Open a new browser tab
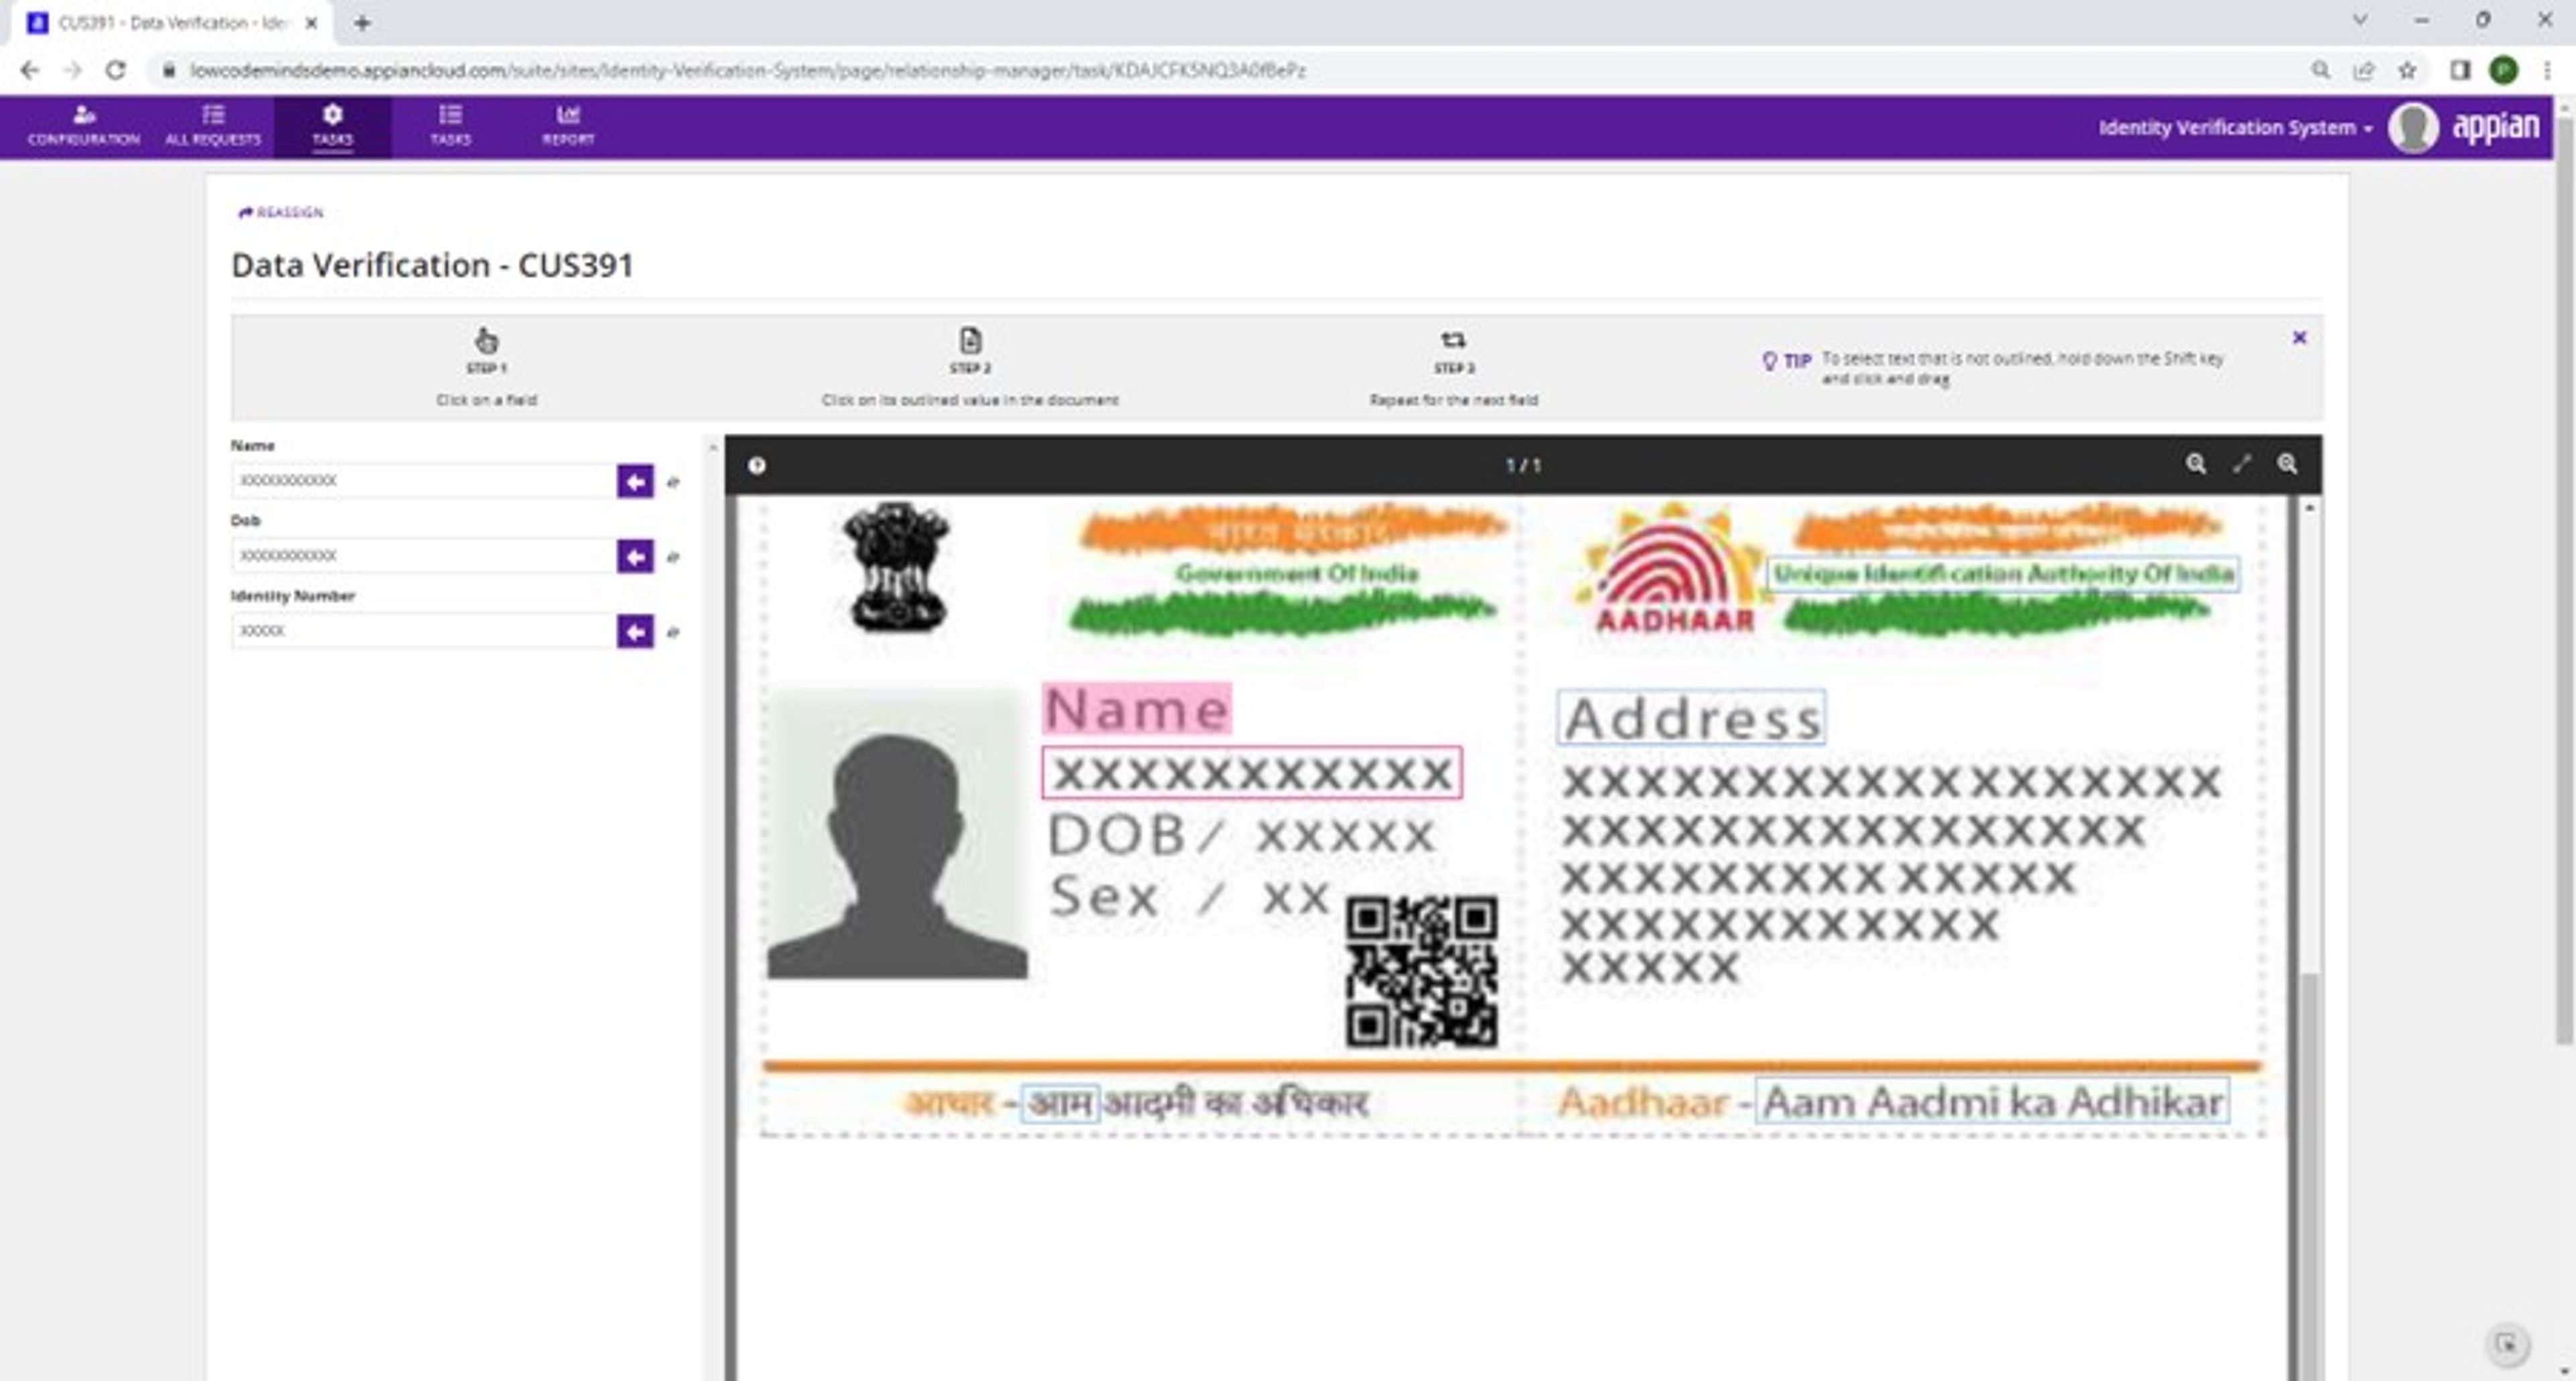The width and height of the screenshot is (2576, 1381). (x=362, y=23)
